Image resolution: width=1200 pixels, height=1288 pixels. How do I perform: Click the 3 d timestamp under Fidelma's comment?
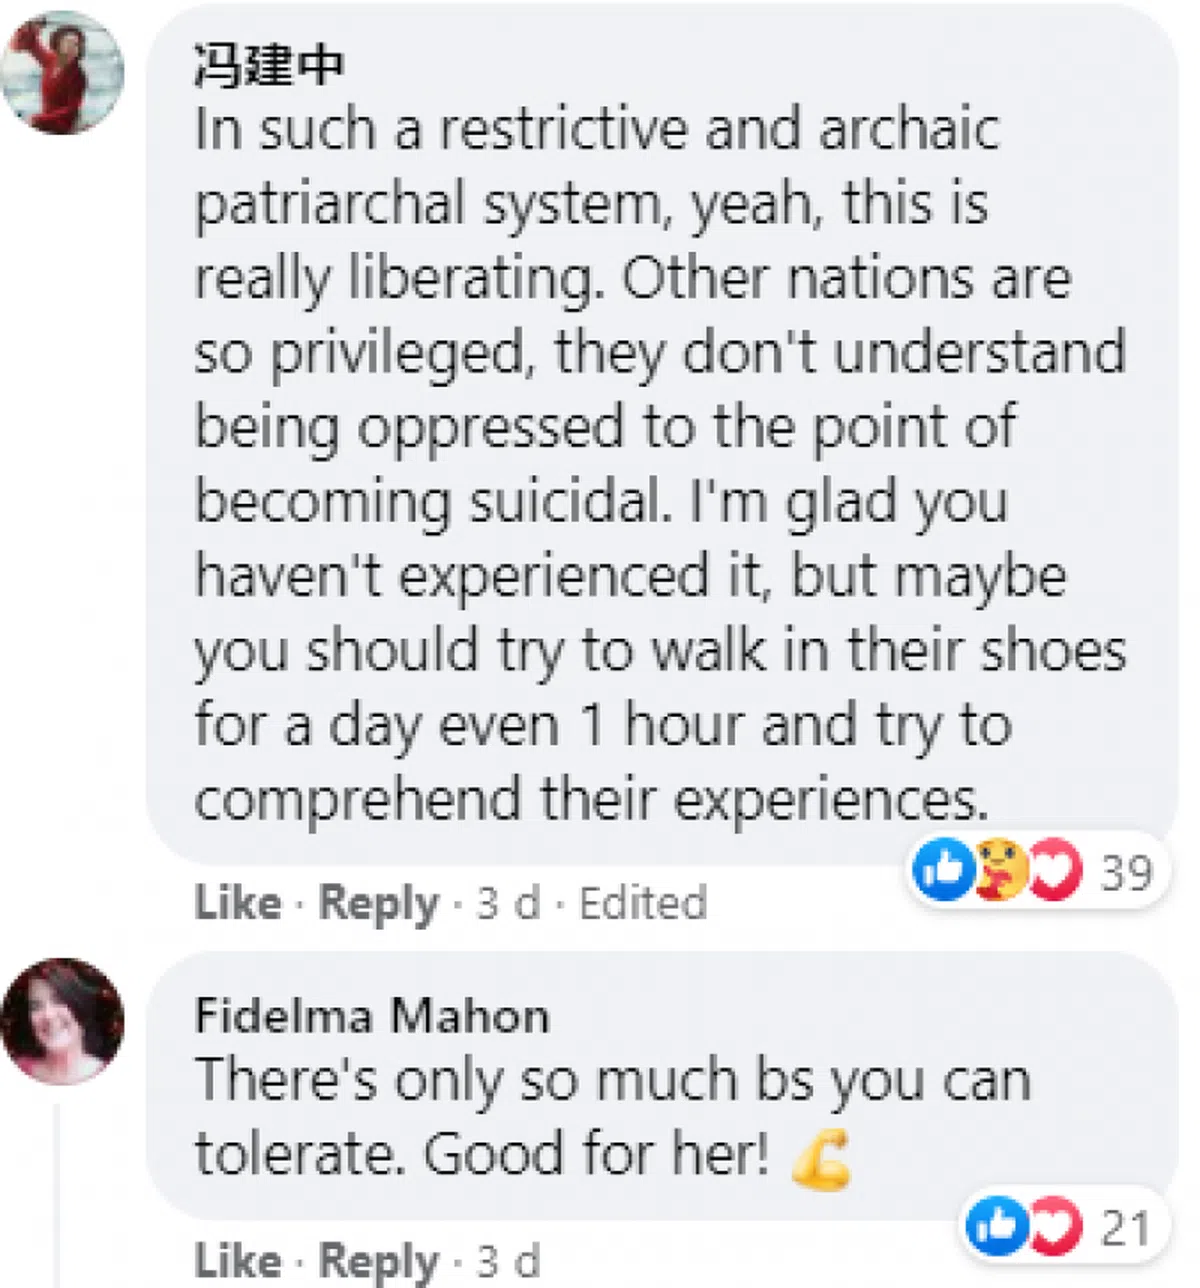[x=507, y=1261]
